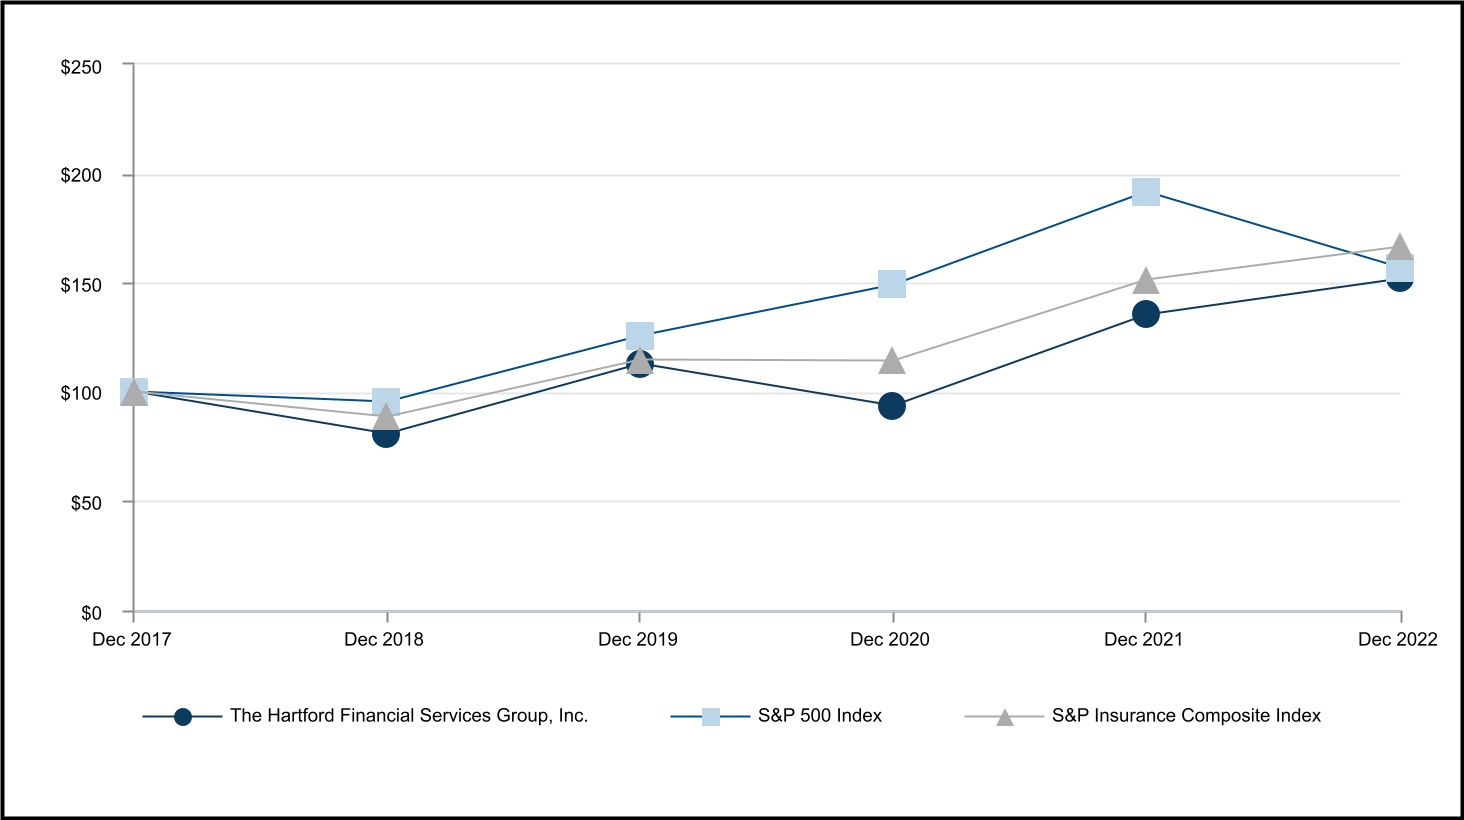Select the "S&P 500 Index" legend label

[820, 716]
